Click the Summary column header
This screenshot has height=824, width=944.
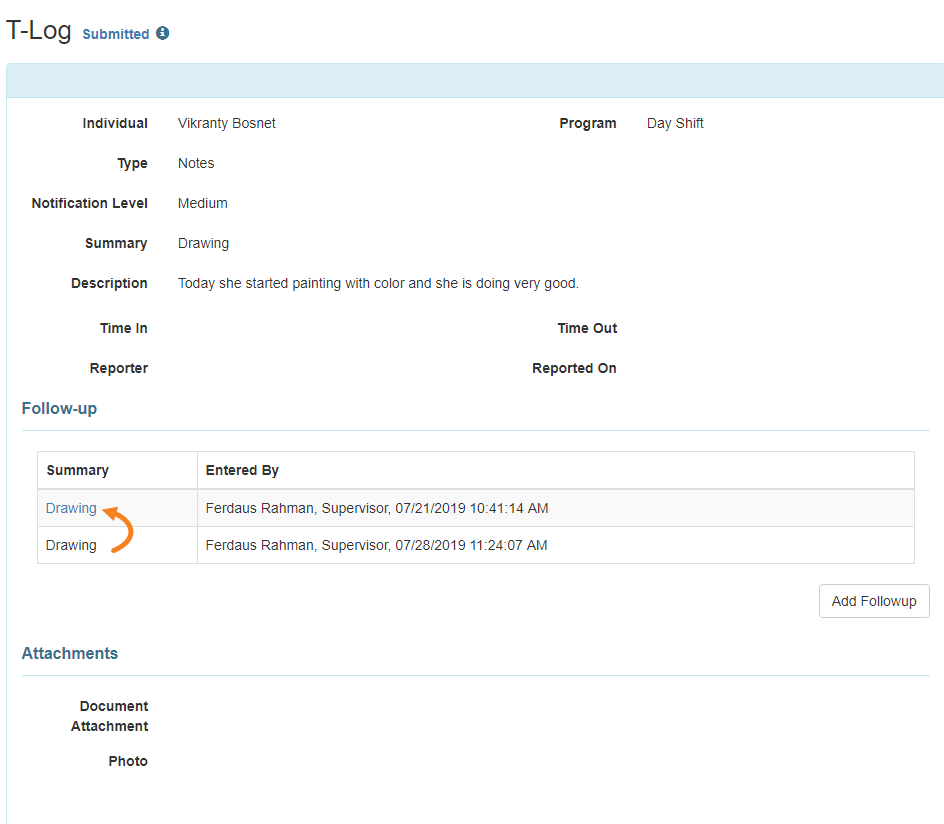(x=78, y=470)
